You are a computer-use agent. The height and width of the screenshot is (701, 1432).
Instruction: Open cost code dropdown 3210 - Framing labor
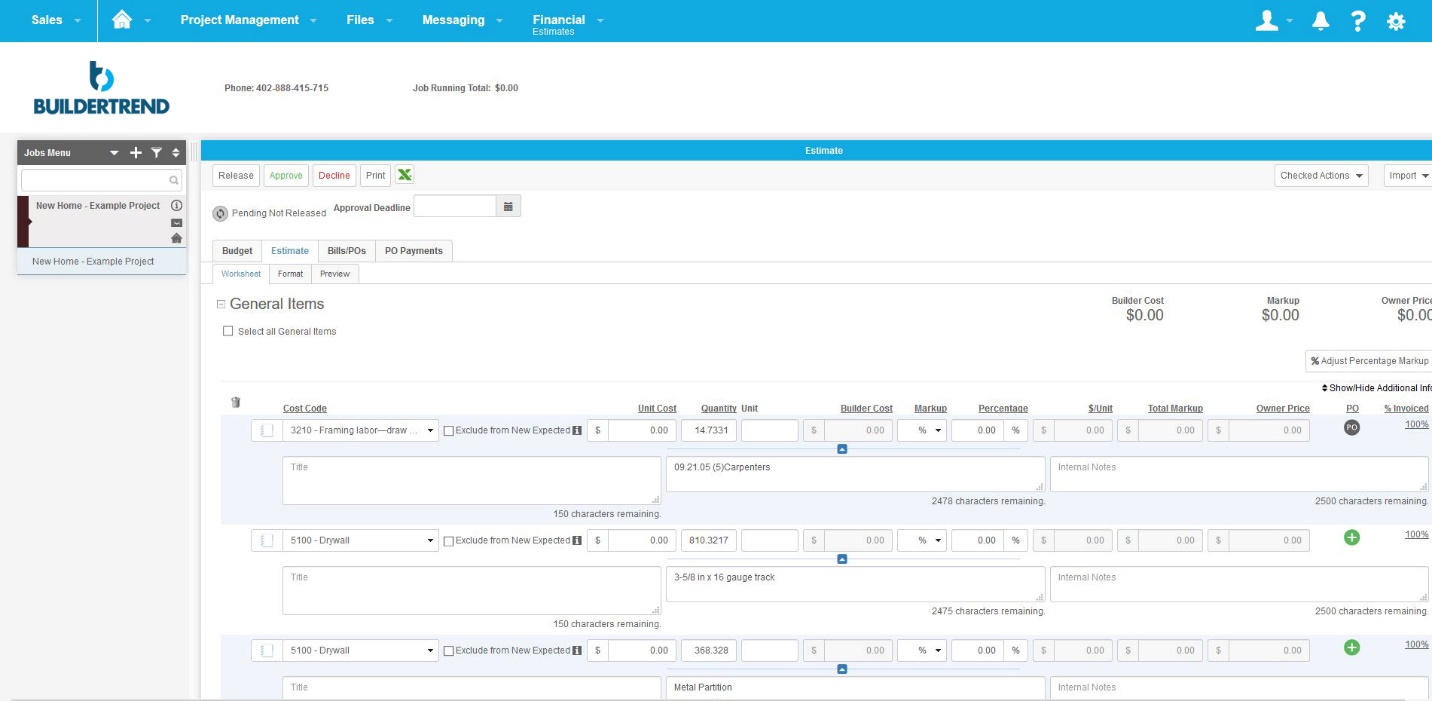click(x=361, y=430)
